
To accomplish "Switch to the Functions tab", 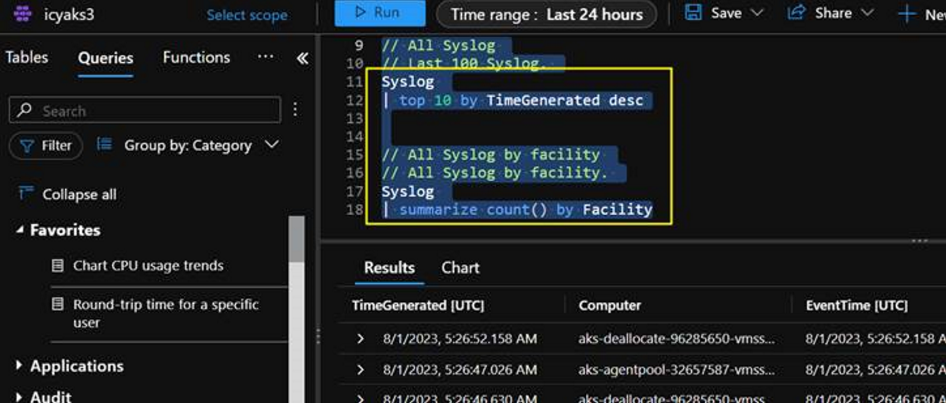I will (x=196, y=58).
